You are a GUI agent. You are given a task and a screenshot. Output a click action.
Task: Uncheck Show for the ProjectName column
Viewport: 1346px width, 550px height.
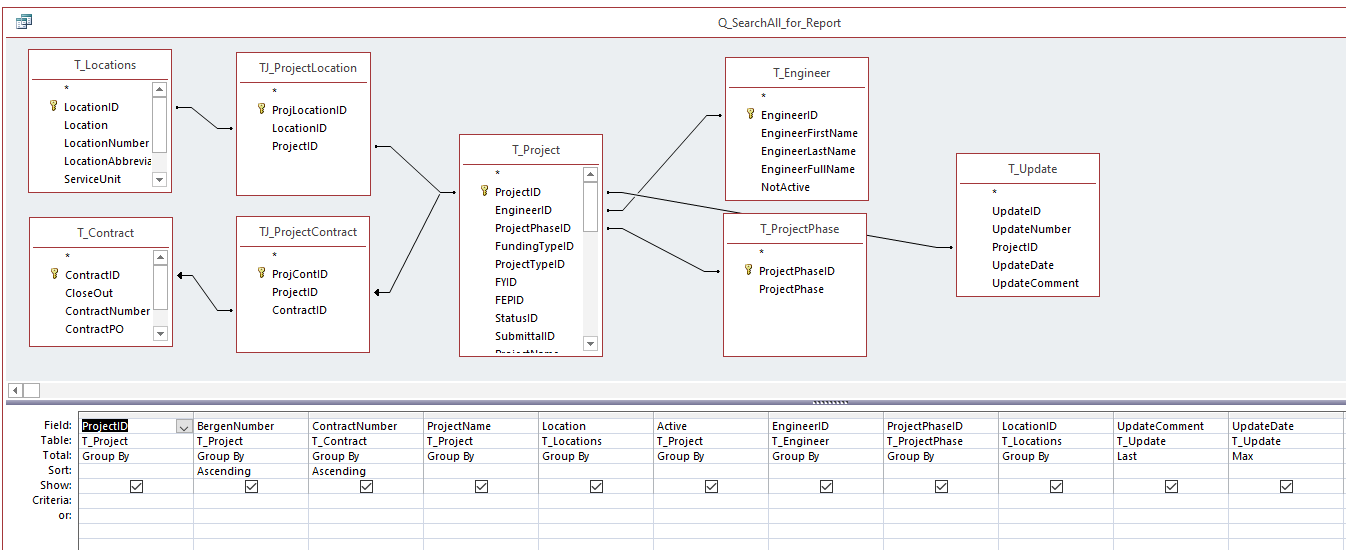pos(481,486)
